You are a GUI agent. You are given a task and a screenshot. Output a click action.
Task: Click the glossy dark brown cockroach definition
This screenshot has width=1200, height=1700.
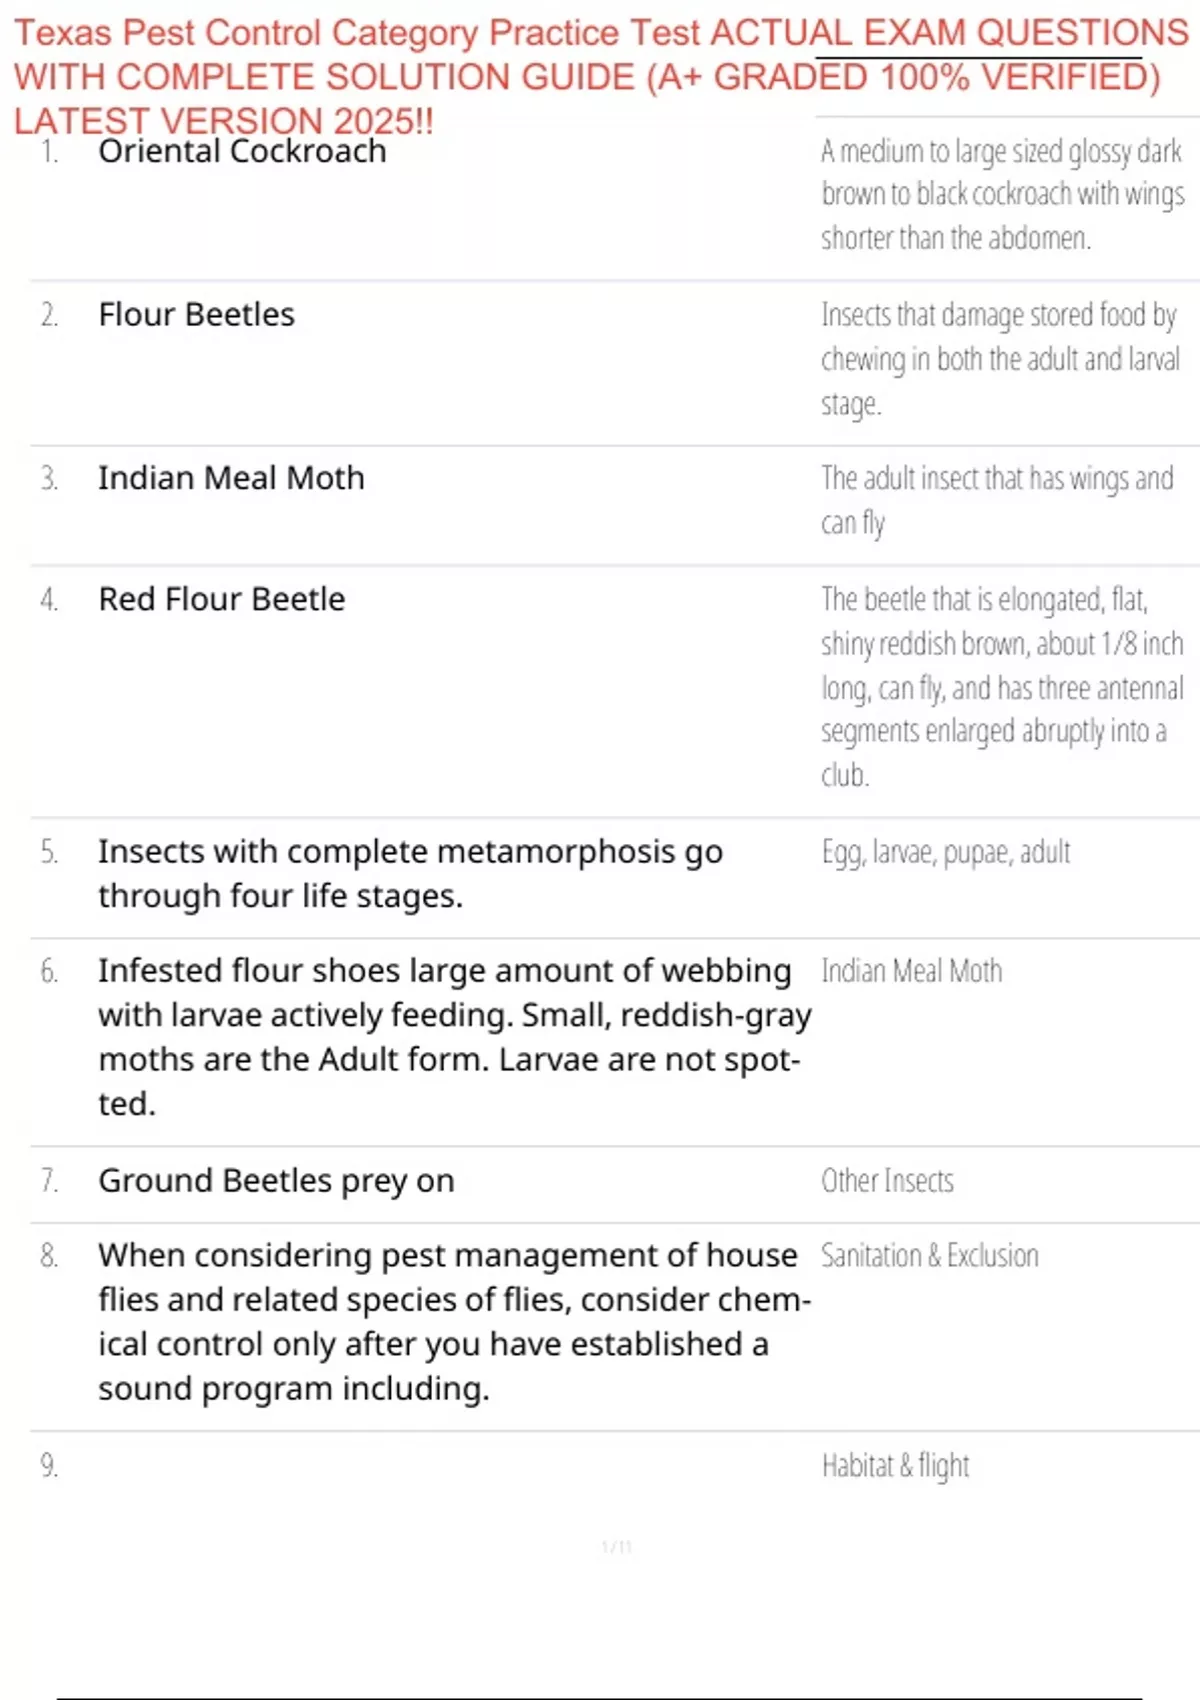(1002, 194)
